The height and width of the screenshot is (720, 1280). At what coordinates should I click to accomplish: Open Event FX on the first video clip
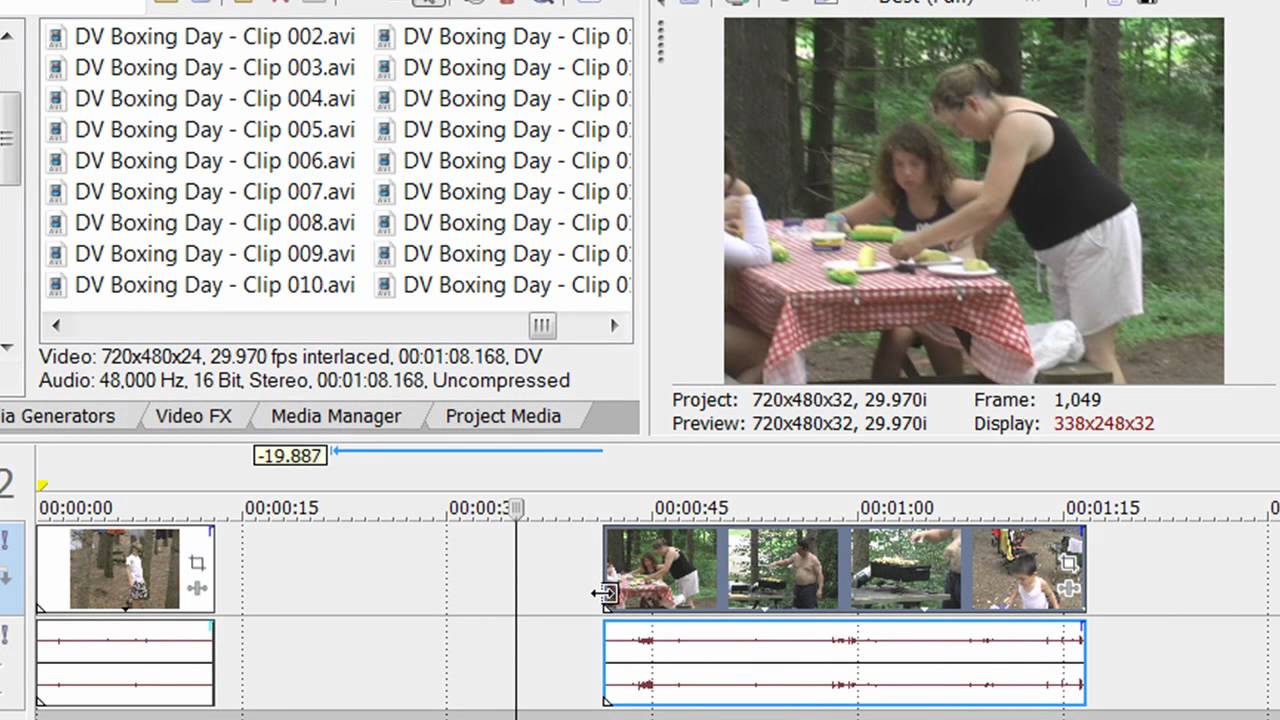[x=197, y=588]
